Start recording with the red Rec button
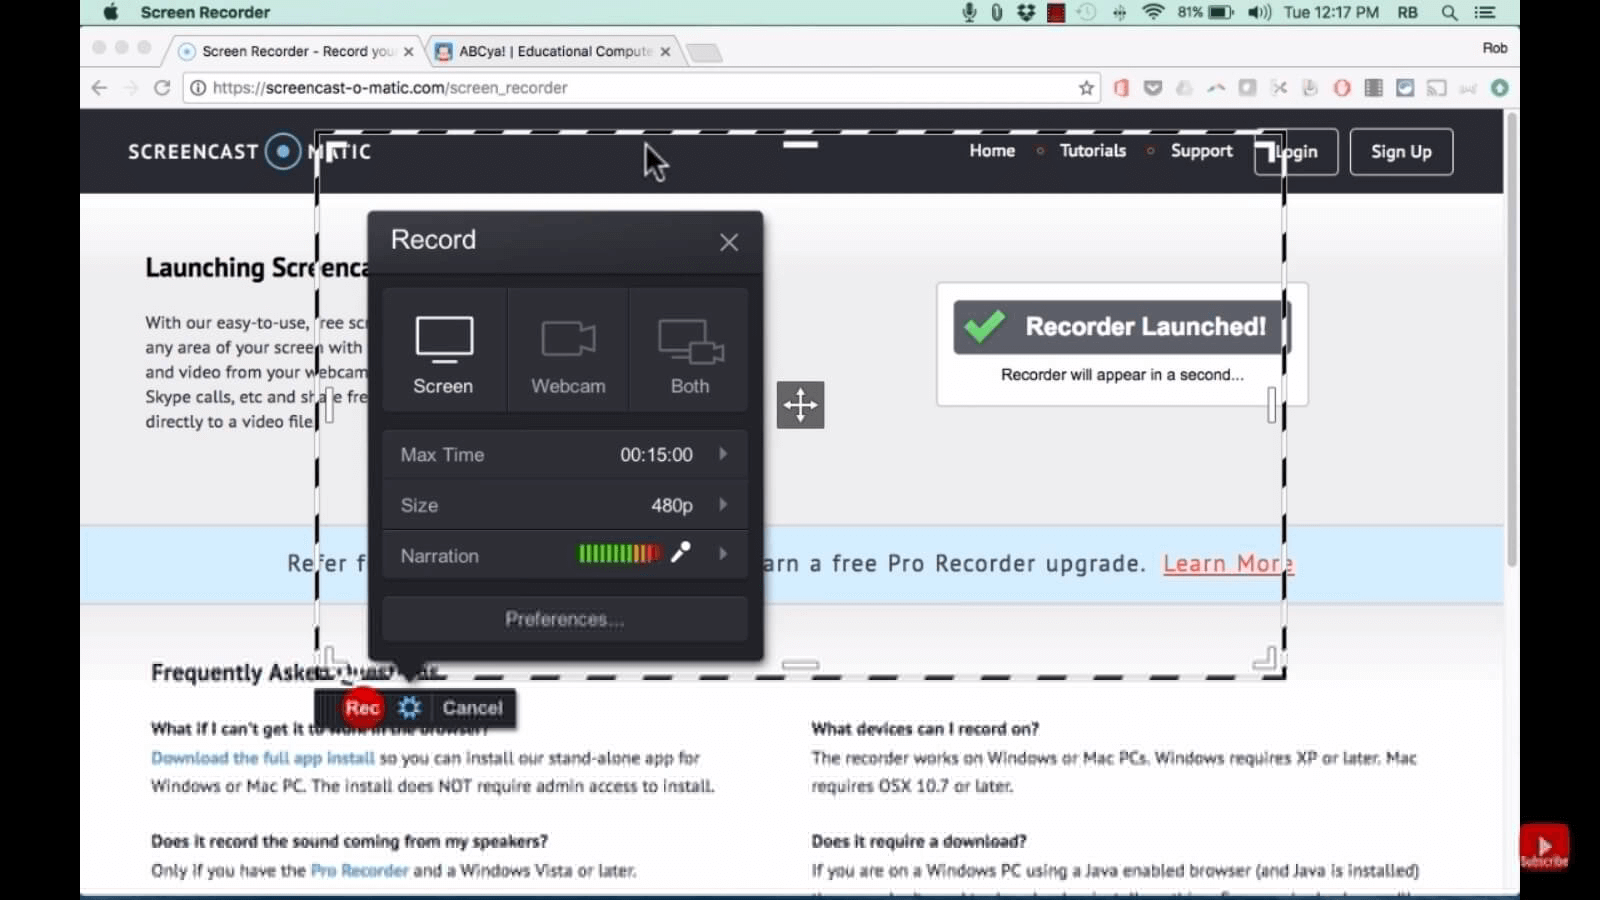This screenshot has width=1600, height=900. coord(362,708)
